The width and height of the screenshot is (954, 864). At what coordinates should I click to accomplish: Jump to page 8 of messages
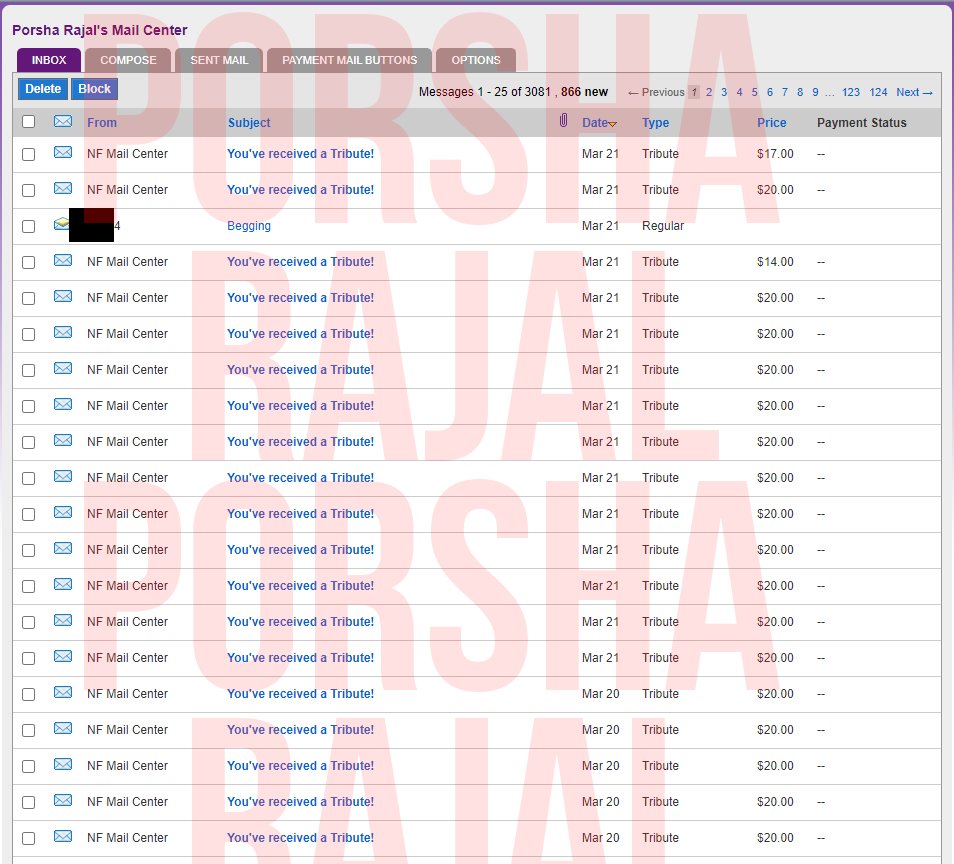tap(800, 92)
